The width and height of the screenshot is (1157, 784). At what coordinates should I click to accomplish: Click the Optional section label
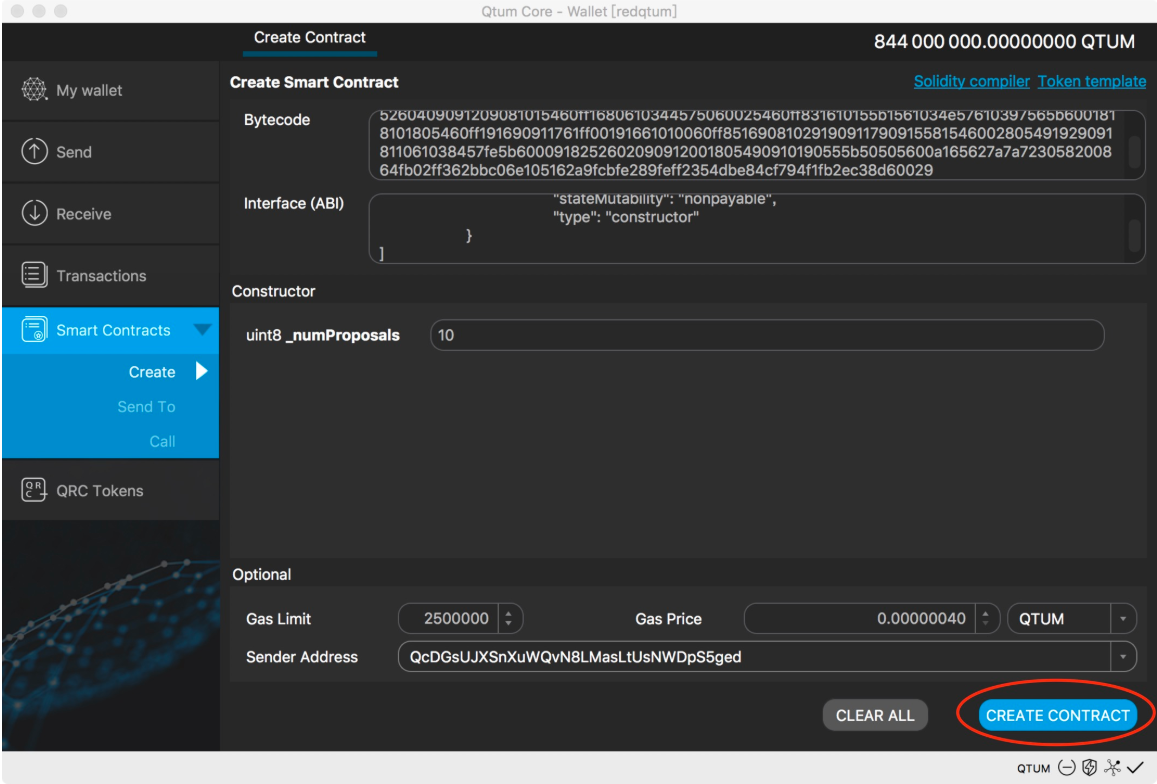pyautogui.click(x=261, y=574)
